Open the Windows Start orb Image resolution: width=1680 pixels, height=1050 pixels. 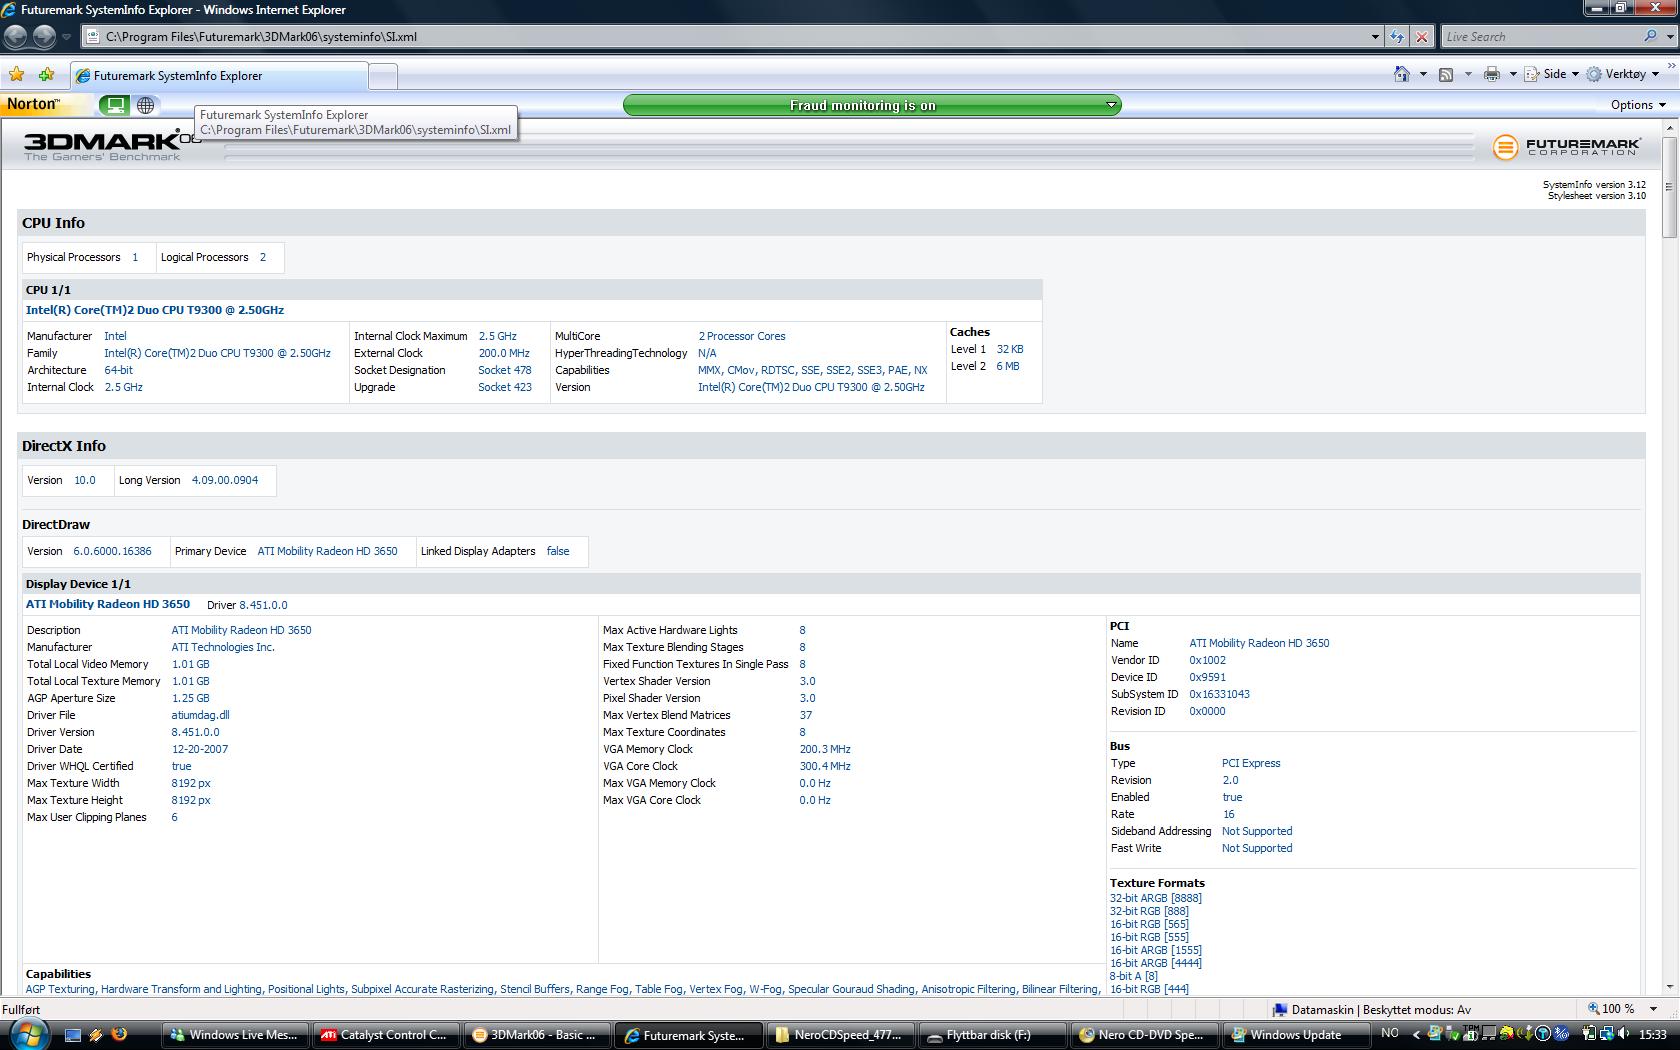click(x=28, y=1034)
